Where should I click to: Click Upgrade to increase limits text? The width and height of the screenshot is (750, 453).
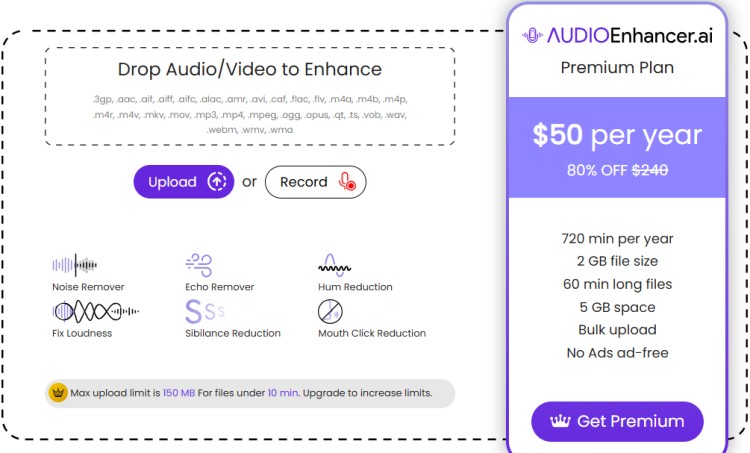[367, 393]
